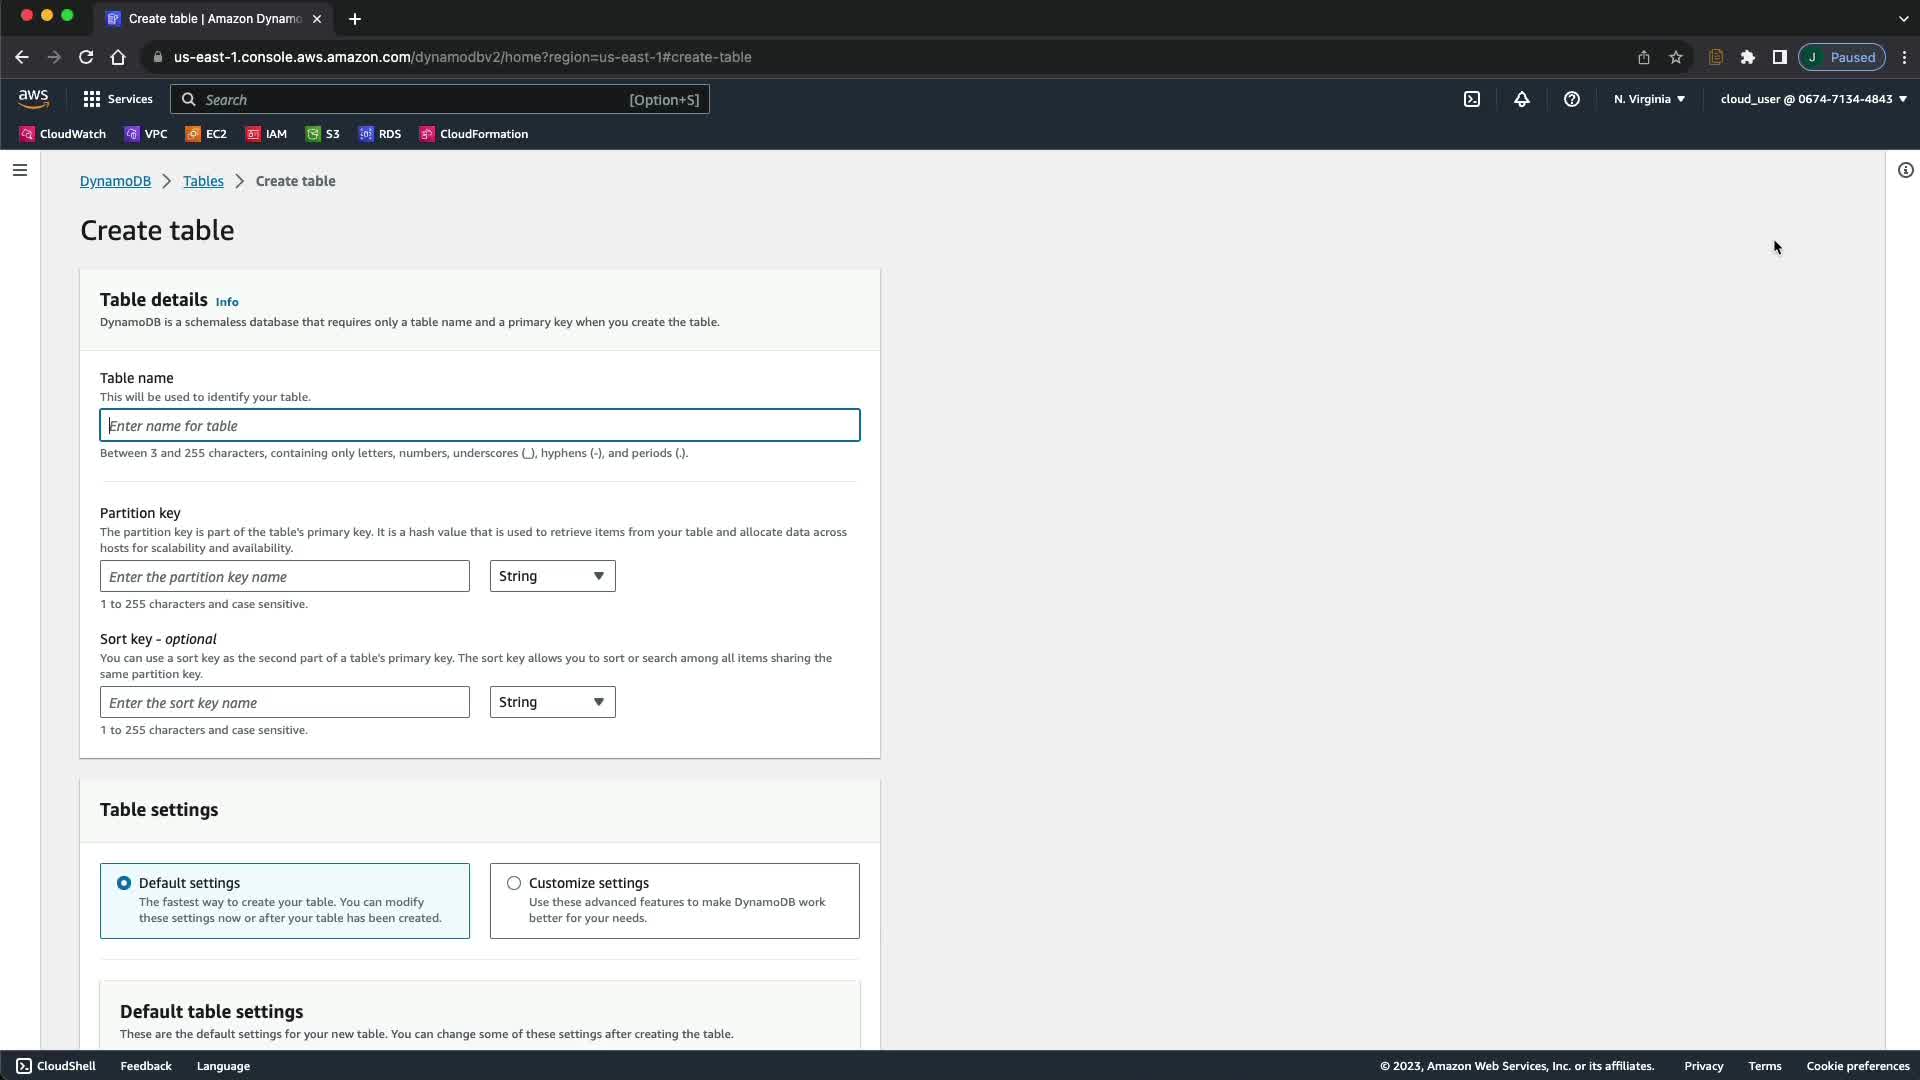This screenshot has height=1080, width=1920.
Task: Open the info panel icon at right
Action: click(1905, 170)
